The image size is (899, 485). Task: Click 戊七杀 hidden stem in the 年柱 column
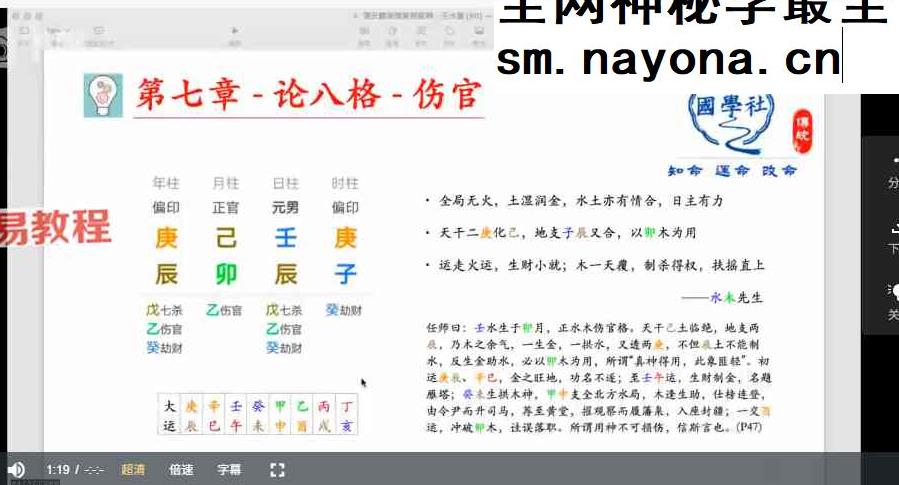[165, 310]
